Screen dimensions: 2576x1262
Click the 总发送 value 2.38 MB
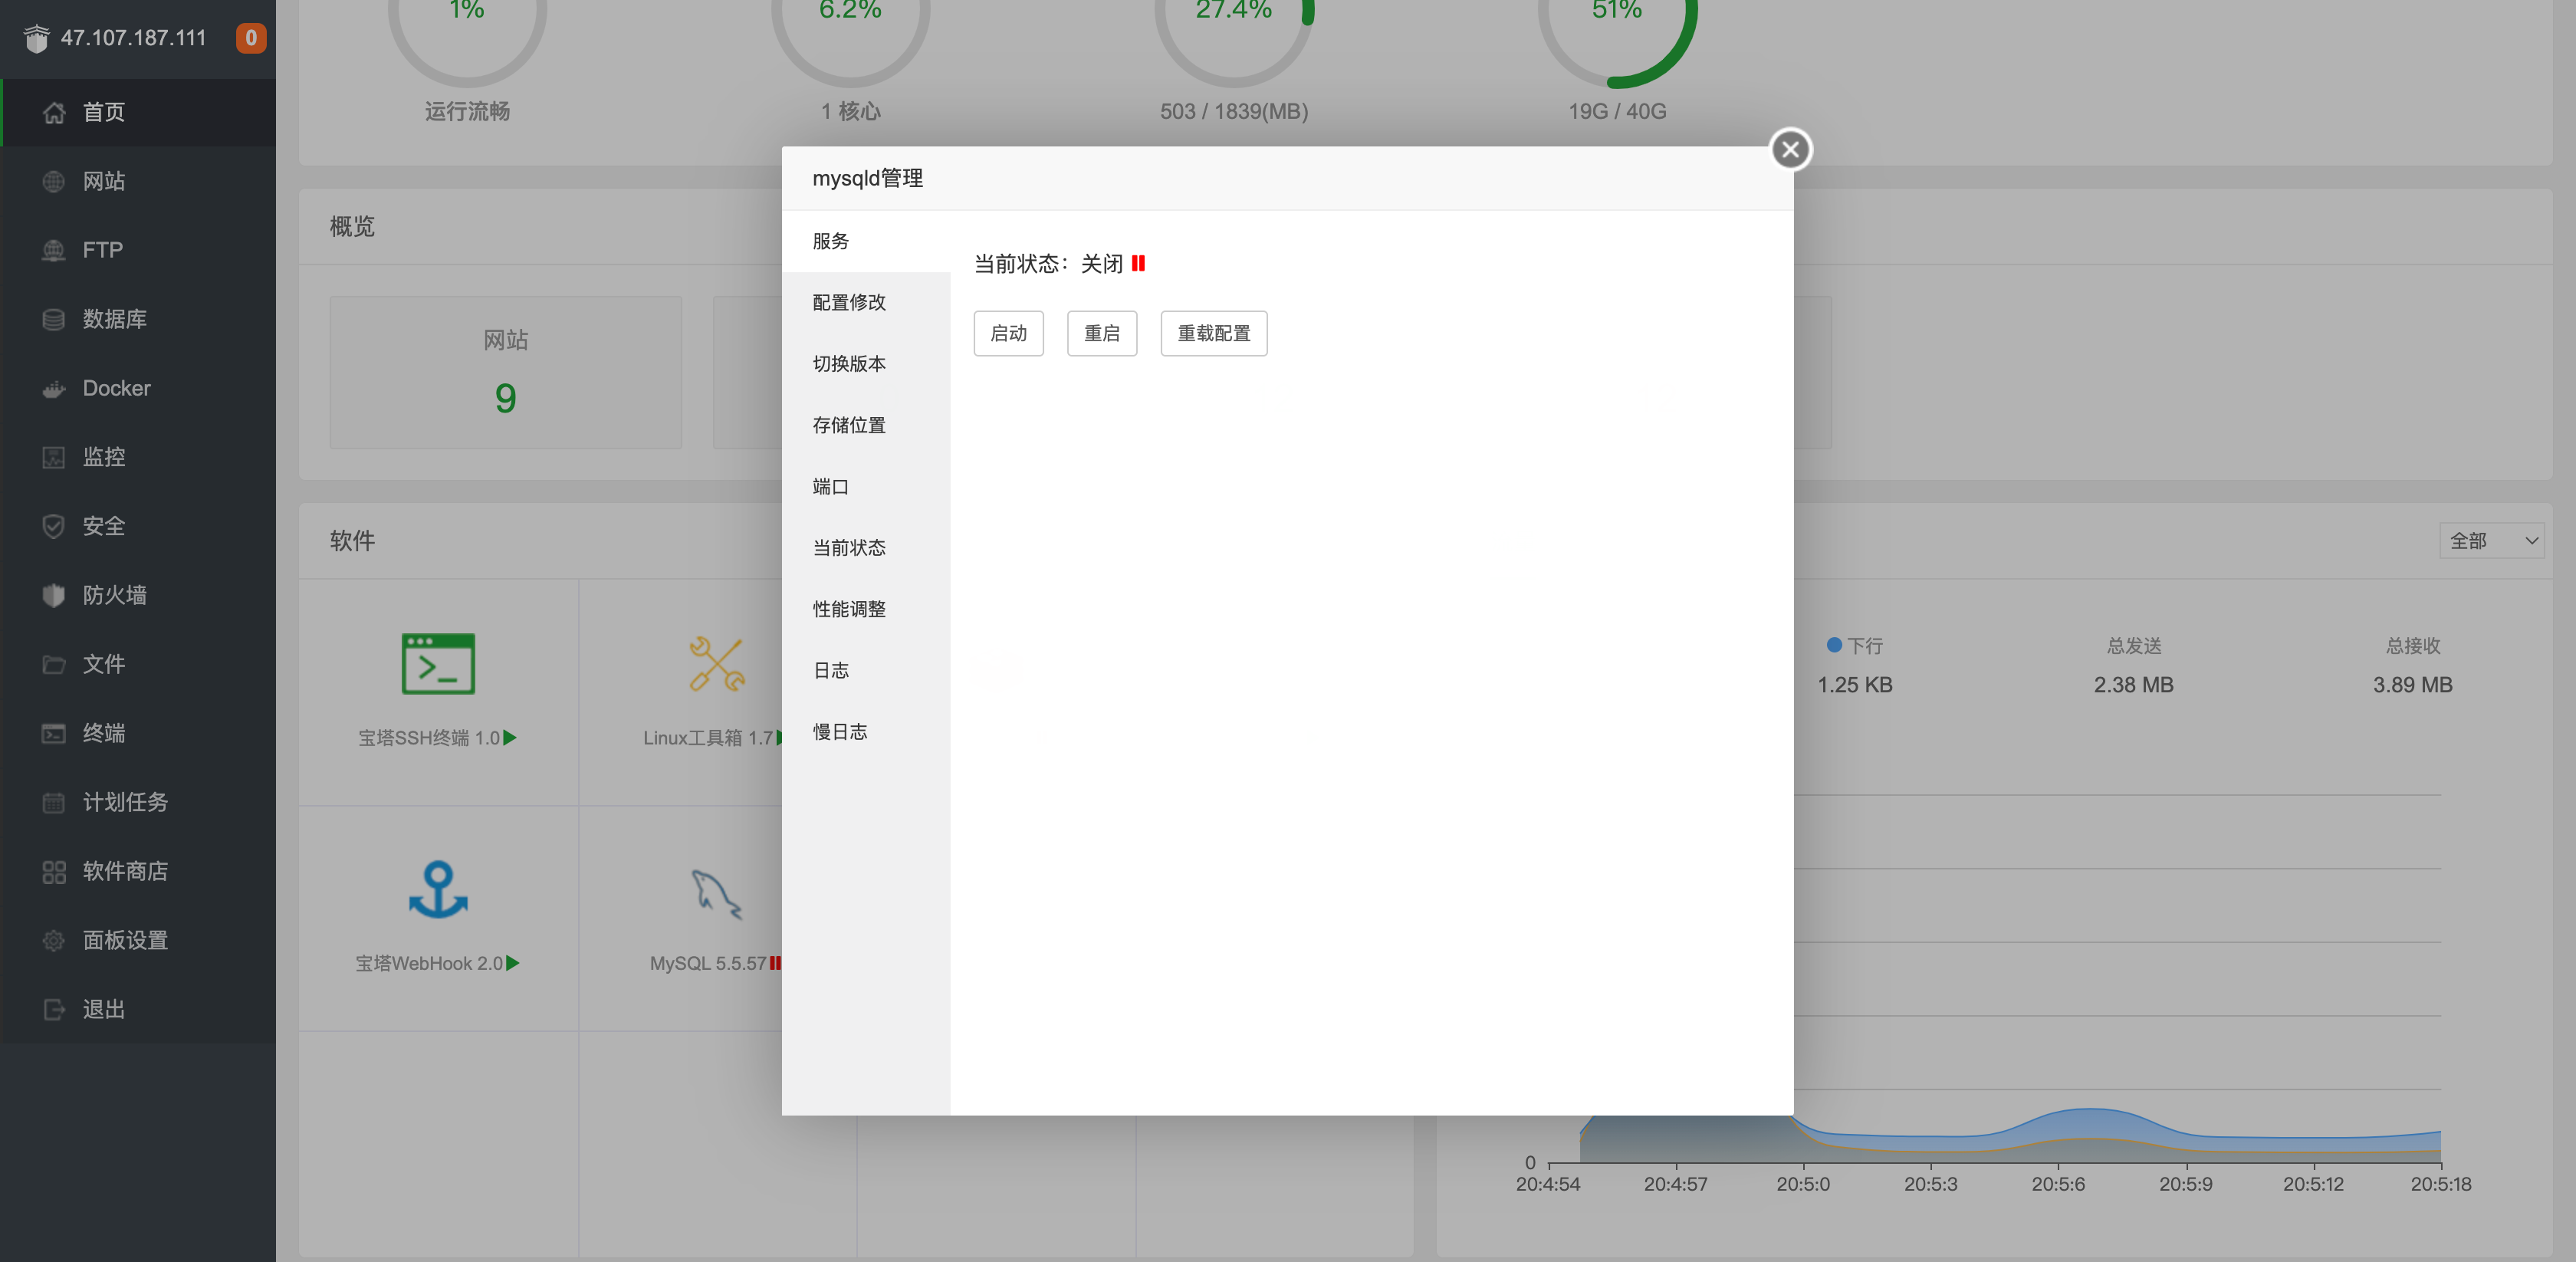point(2133,685)
